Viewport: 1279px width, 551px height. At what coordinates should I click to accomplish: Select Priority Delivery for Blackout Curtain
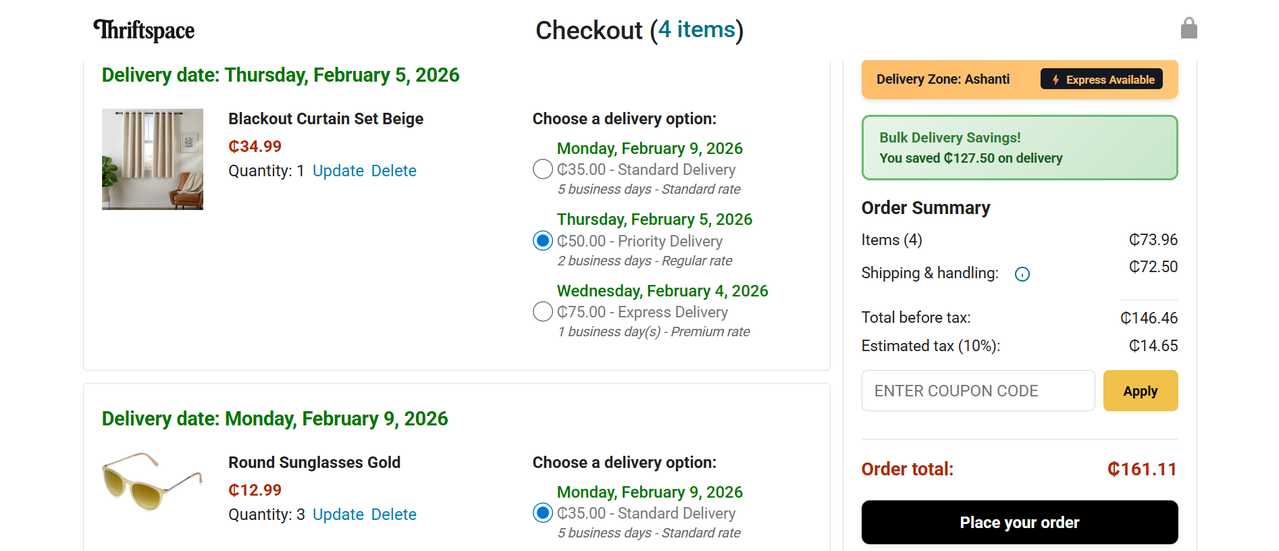[x=543, y=241]
